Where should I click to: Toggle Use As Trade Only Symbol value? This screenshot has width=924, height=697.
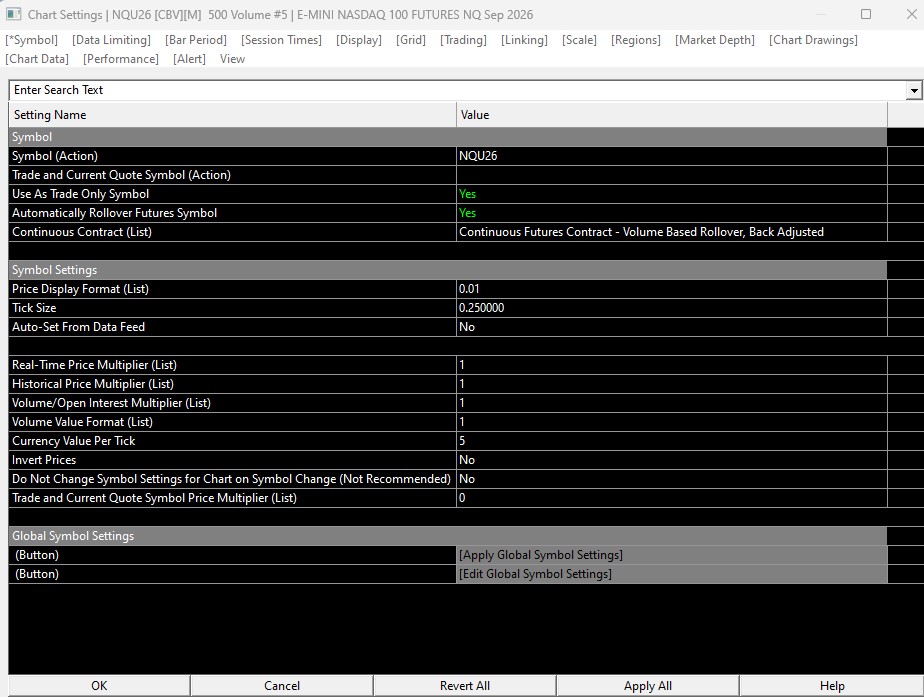(x=672, y=194)
